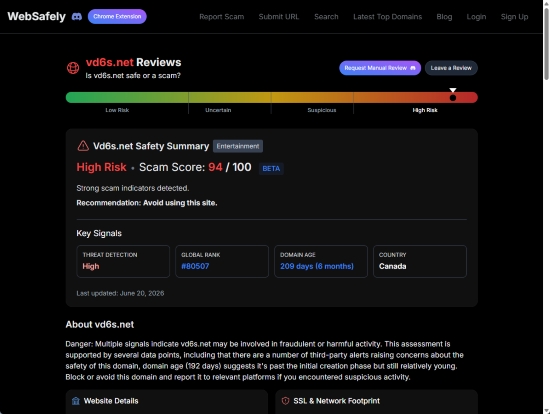Click the Threat Detection 'High' value

(x=91, y=266)
